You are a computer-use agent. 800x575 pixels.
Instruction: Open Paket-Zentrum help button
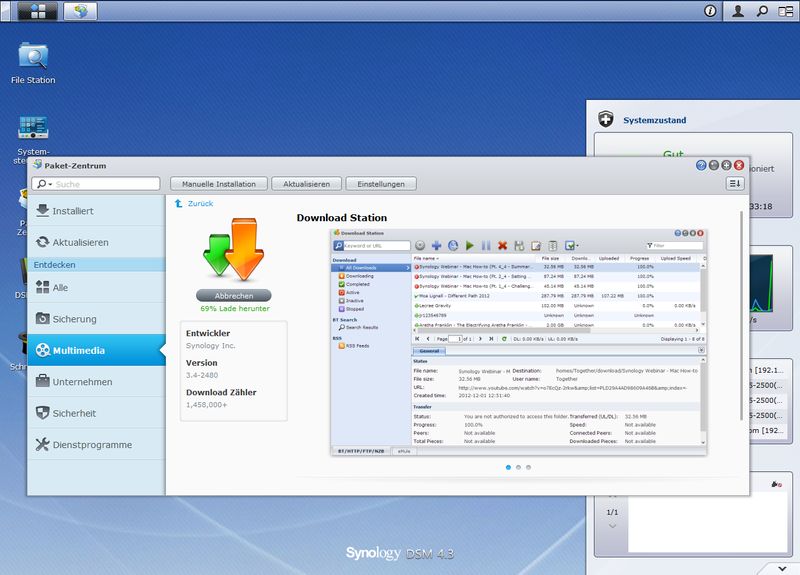[x=701, y=165]
